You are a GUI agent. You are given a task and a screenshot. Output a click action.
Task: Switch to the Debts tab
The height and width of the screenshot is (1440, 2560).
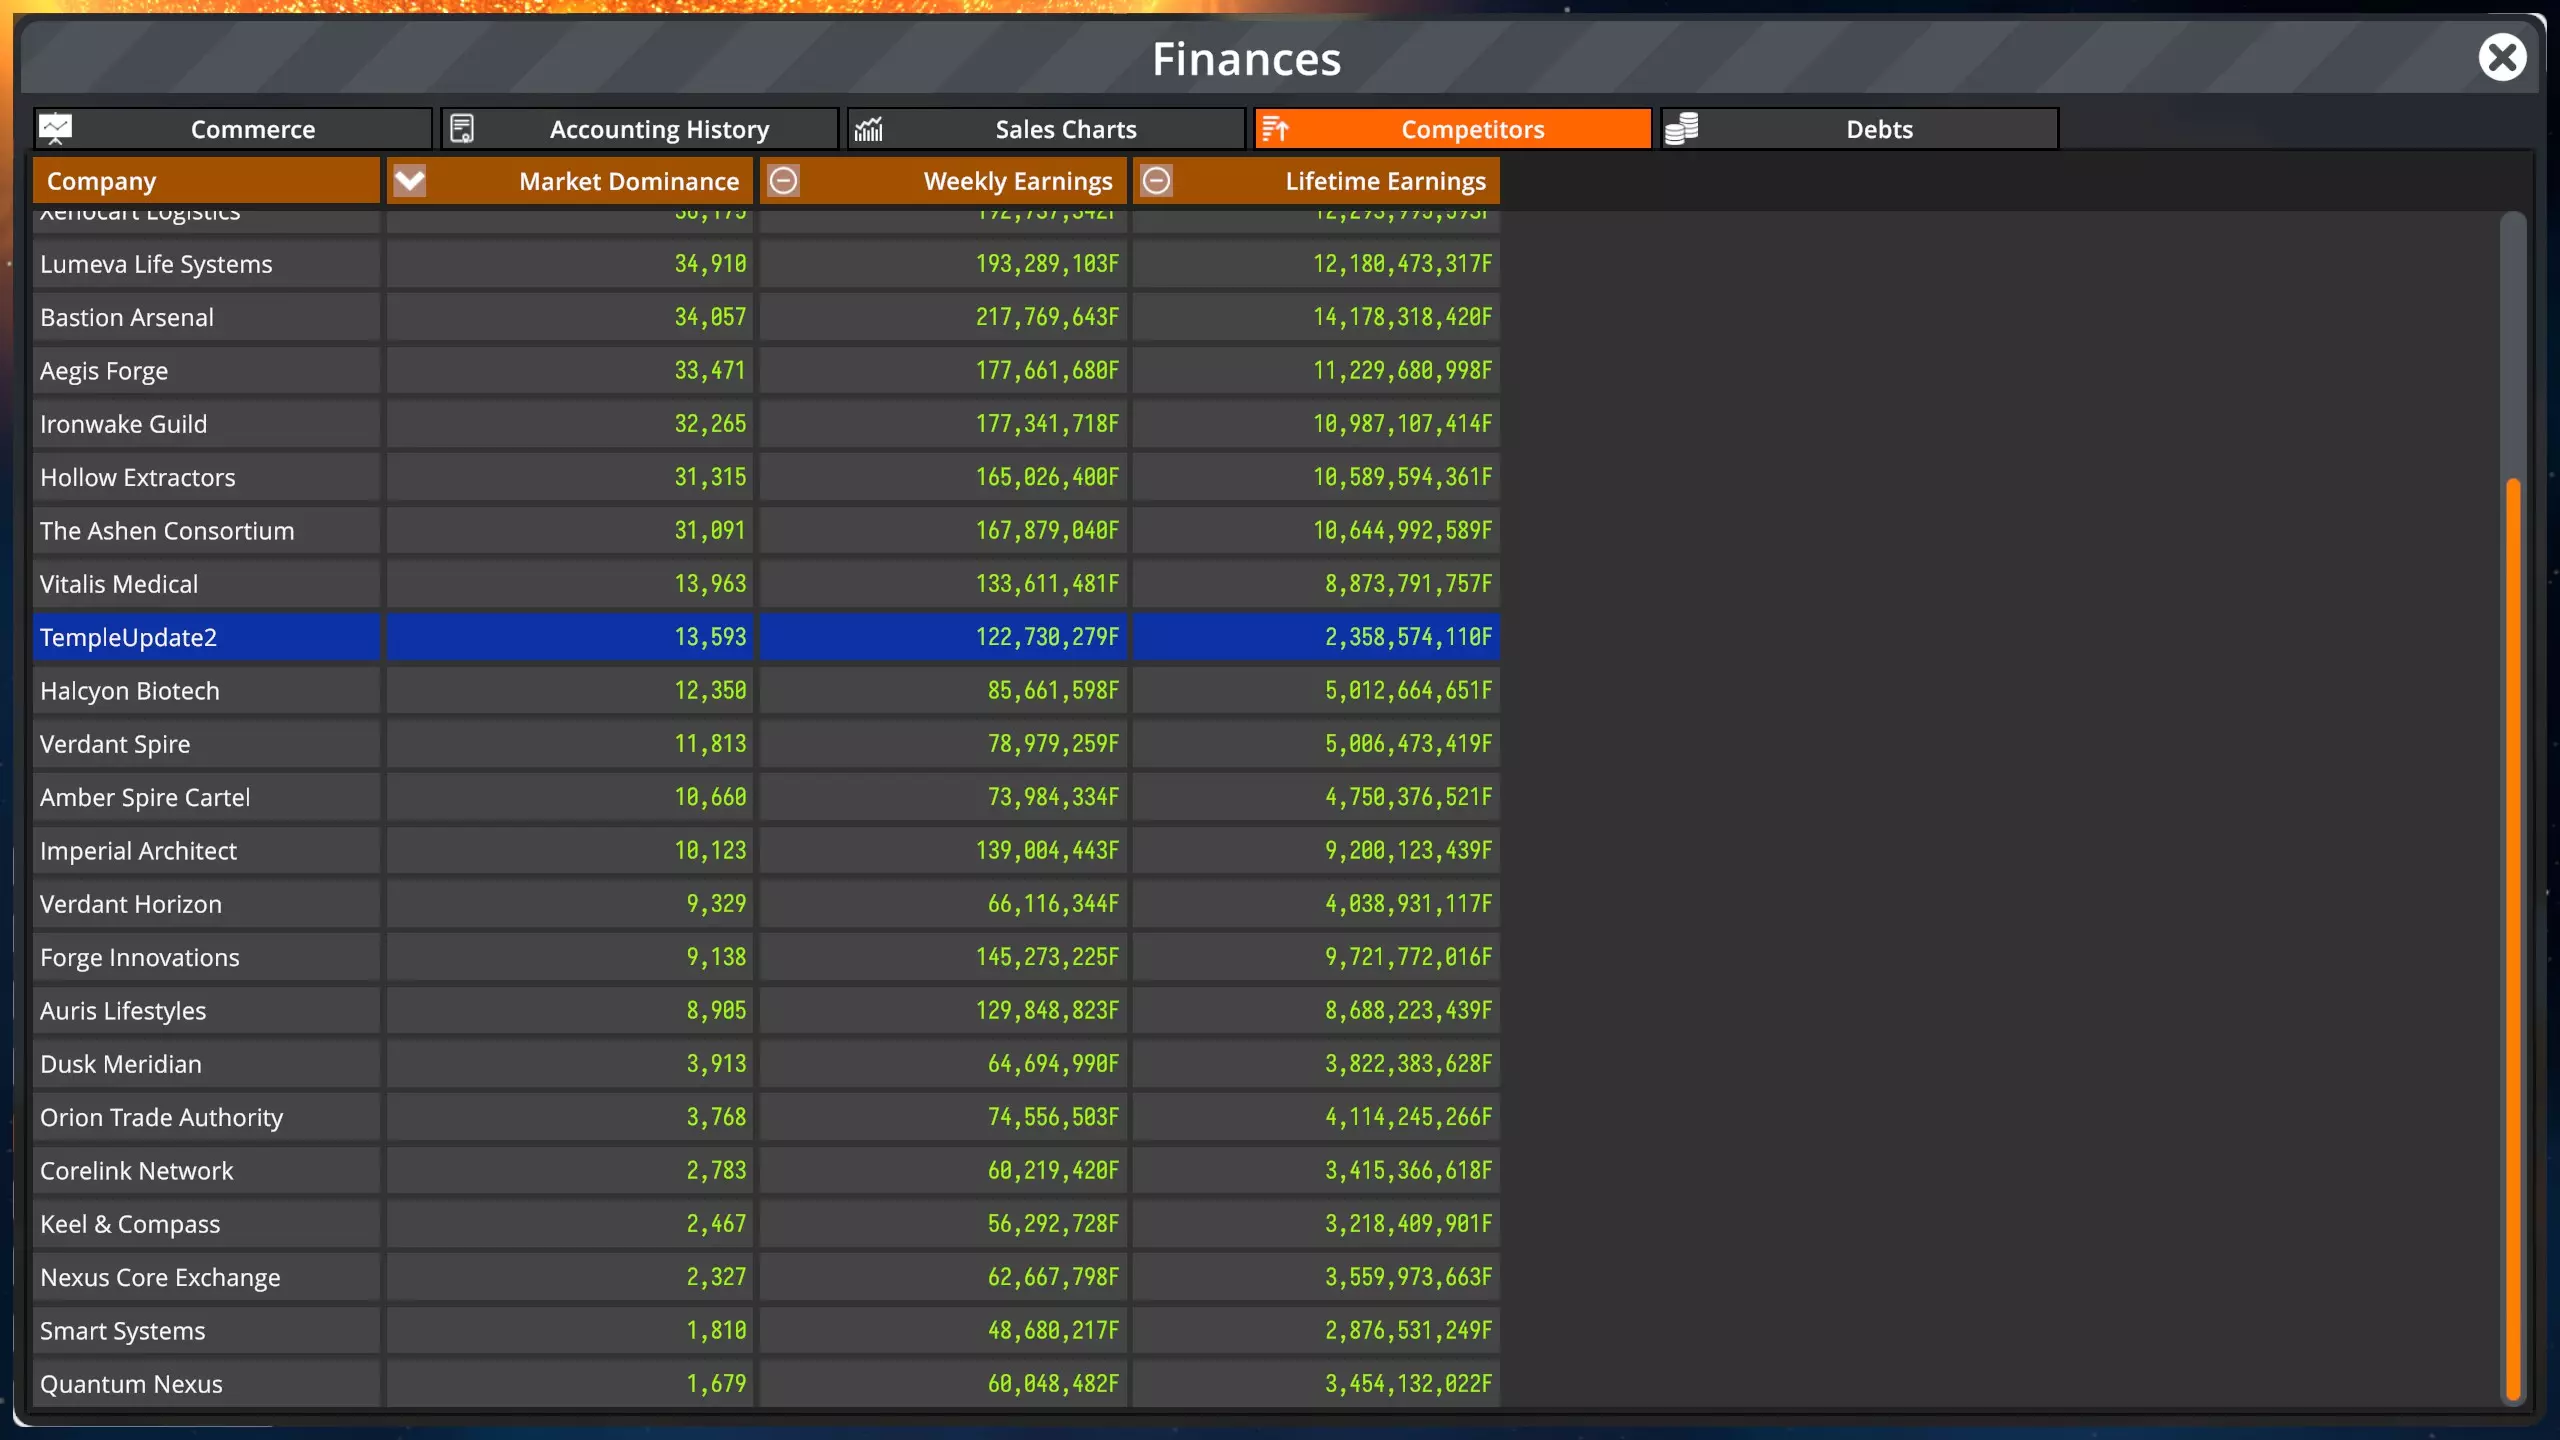click(1878, 129)
